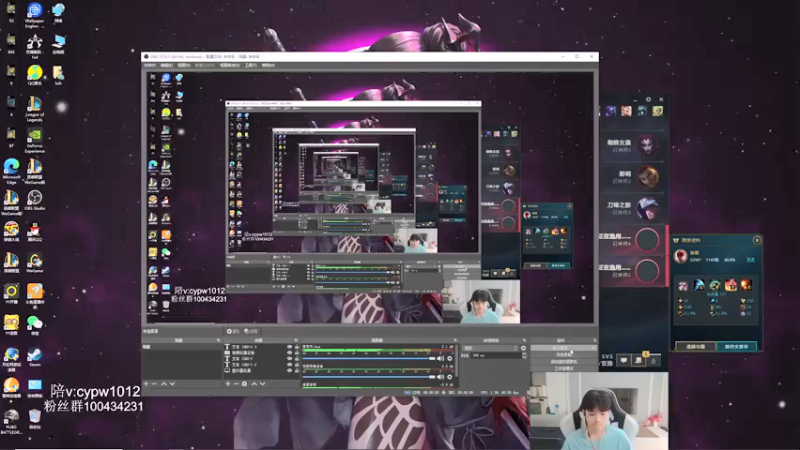
Task: Toggle lock on display capture source
Action: coord(296,370)
